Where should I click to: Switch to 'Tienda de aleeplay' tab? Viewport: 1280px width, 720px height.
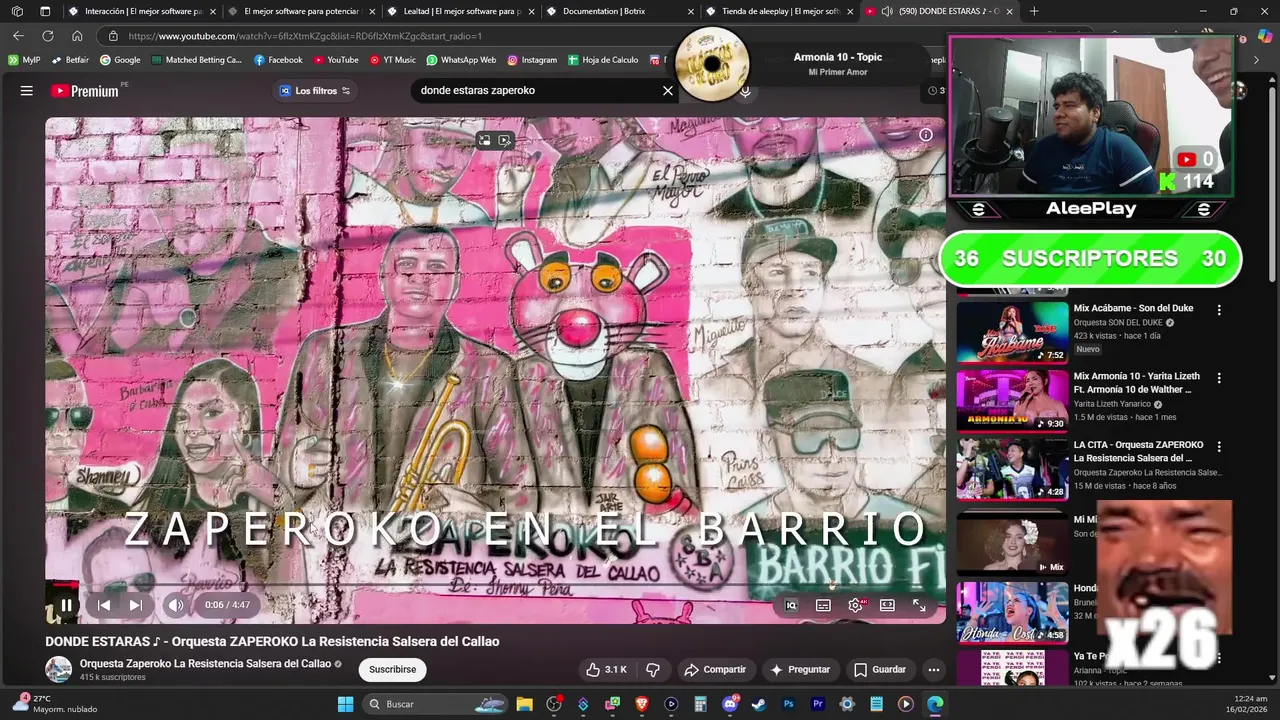coord(780,11)
